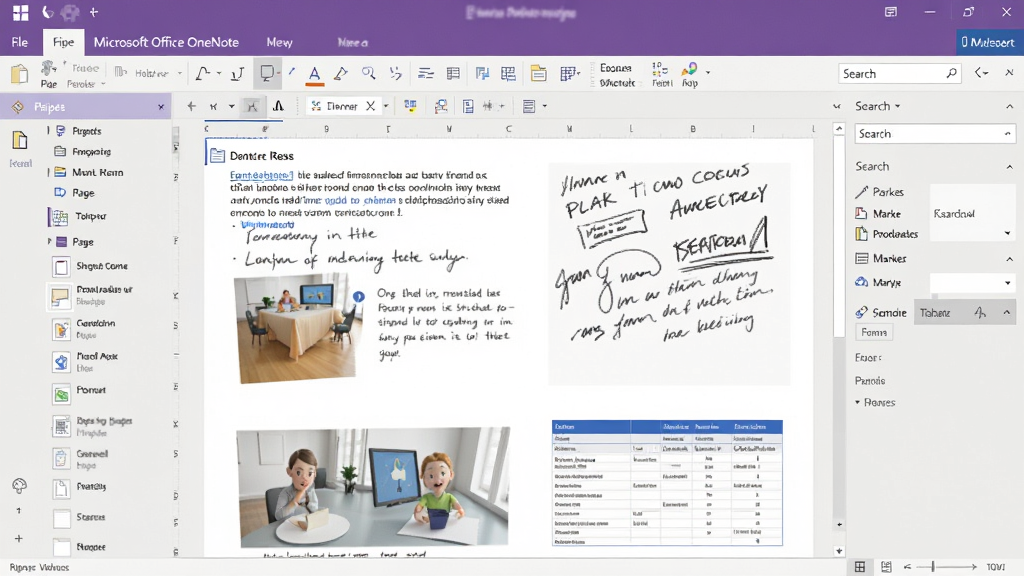Open the Mew tab
The image size is (1024, 576).
(279, 42)
